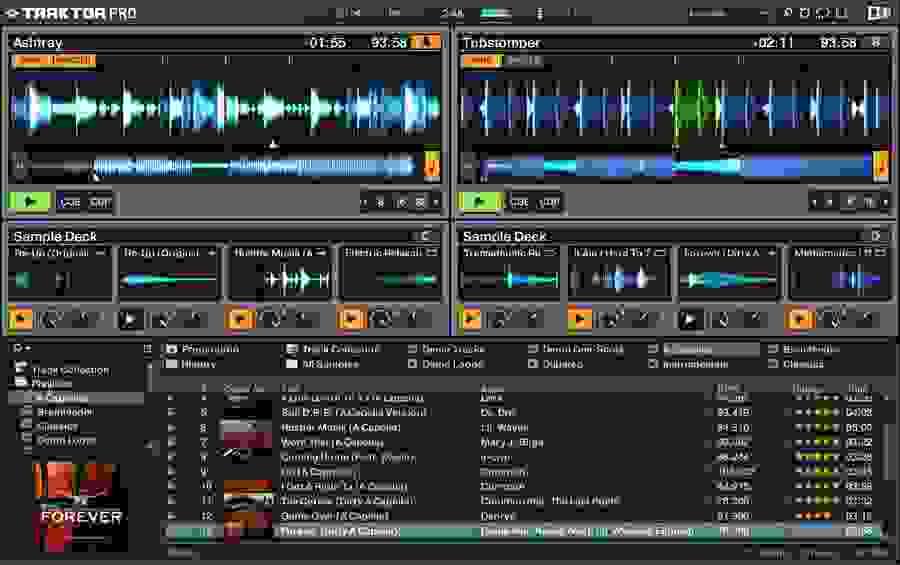Open the fourth Deck D sample slot menu
This screenshot has width=900, height=565.
coord(880,253)
